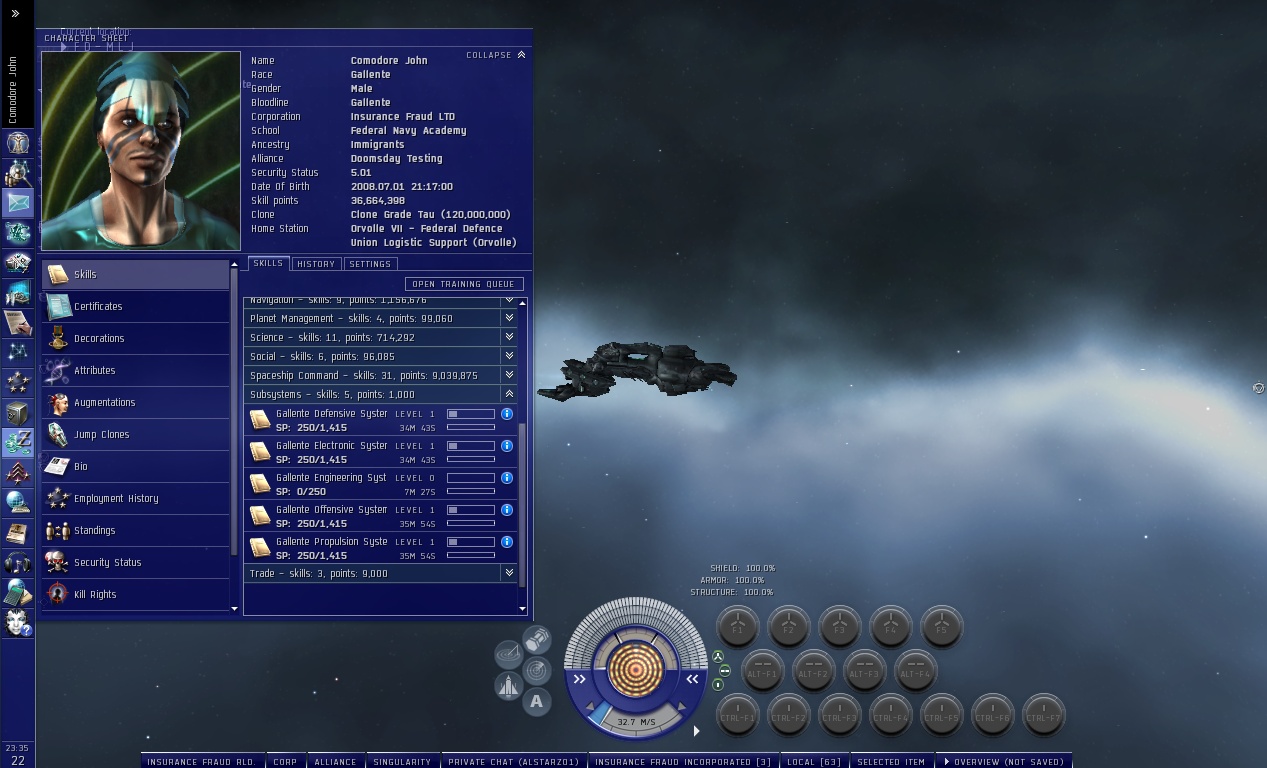
Task: Open the star map icon in the sidebar
Action: (x=17, y=352)
